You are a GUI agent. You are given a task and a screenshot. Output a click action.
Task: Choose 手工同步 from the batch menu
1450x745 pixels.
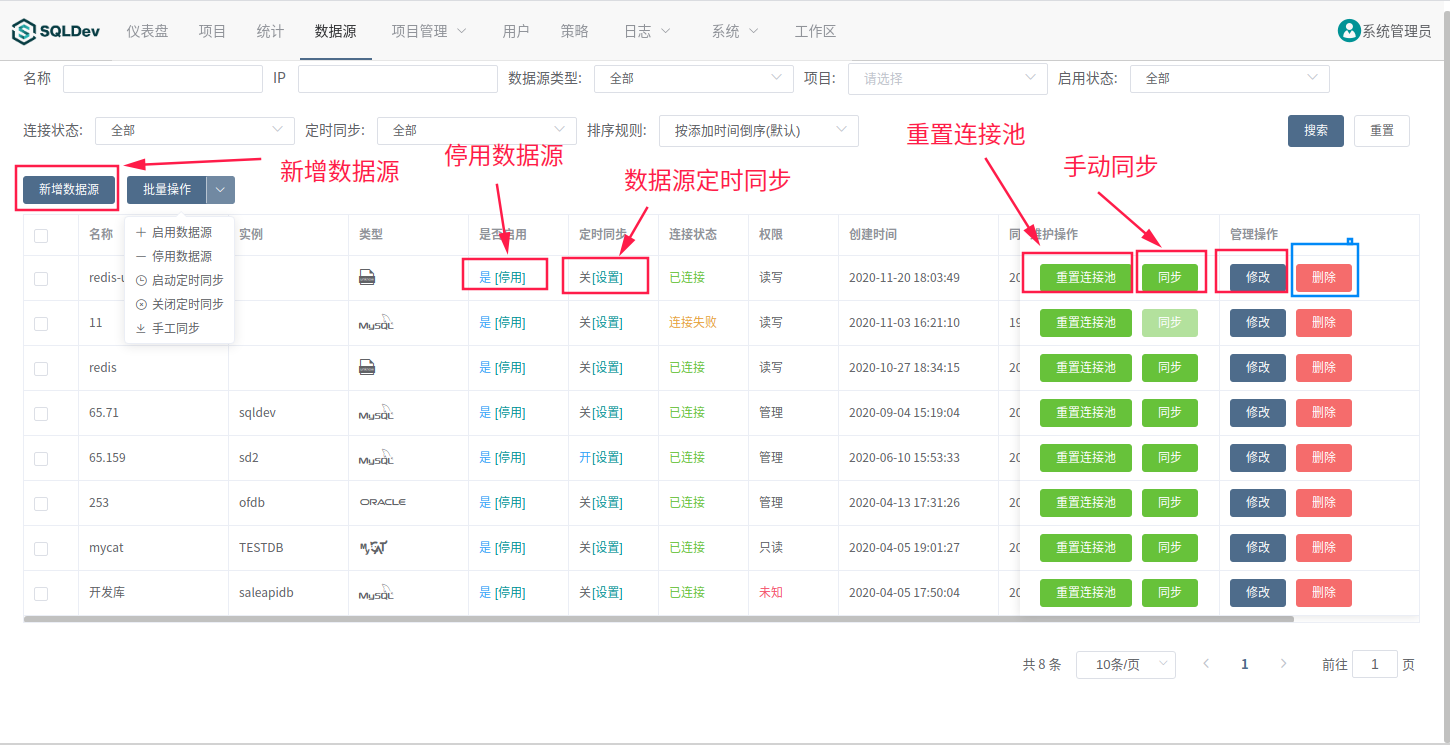click(x=175, y=328)
